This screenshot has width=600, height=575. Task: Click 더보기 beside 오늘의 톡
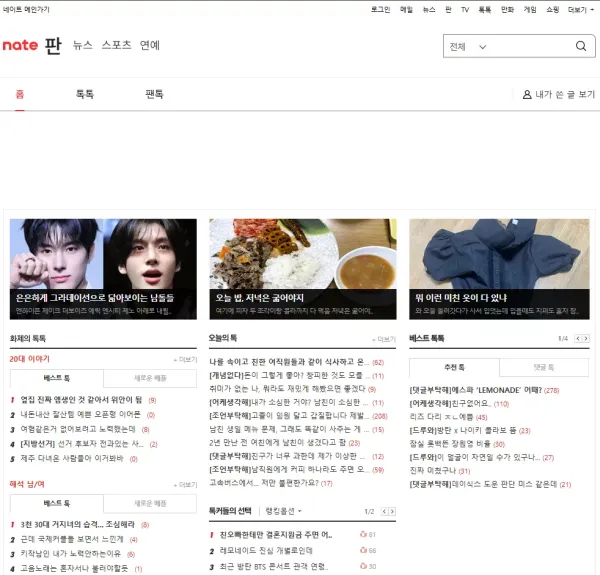point(384,339)
